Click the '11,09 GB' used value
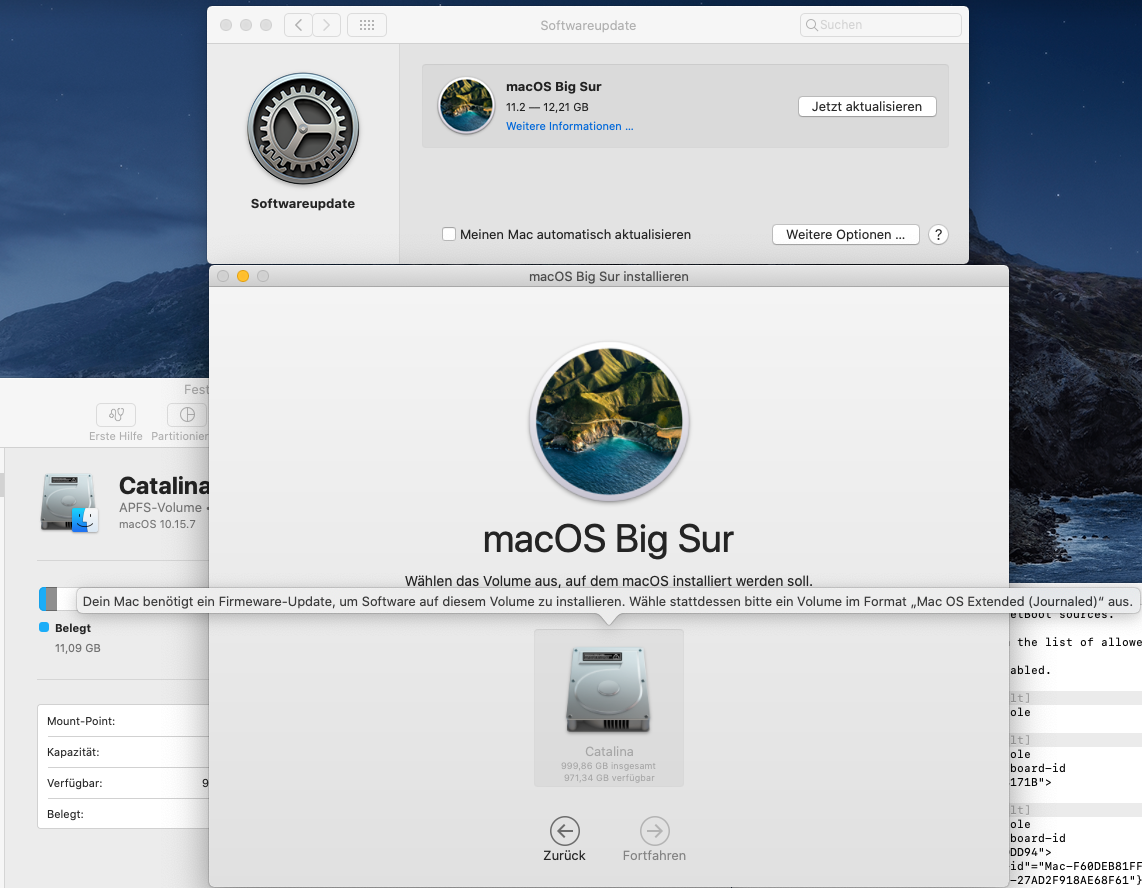The height and width of the screenshot is (888, 1142). click(78, 648)
